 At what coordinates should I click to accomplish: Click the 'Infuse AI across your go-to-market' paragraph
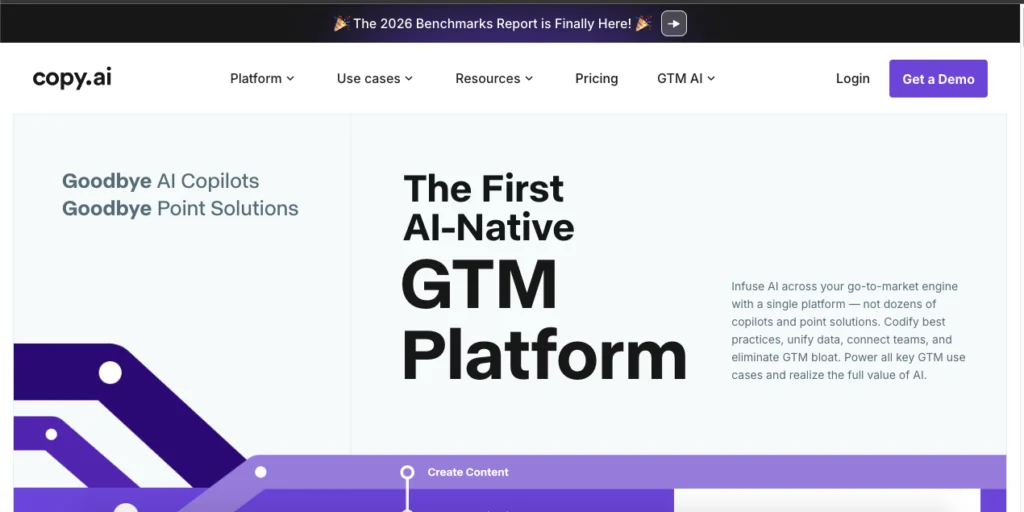click(x=848, y=330)
